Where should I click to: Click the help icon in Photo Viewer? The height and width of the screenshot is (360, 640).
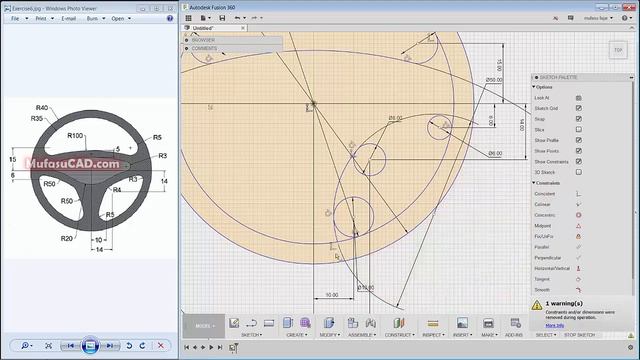pyautogui.click(x=170, y=18)
